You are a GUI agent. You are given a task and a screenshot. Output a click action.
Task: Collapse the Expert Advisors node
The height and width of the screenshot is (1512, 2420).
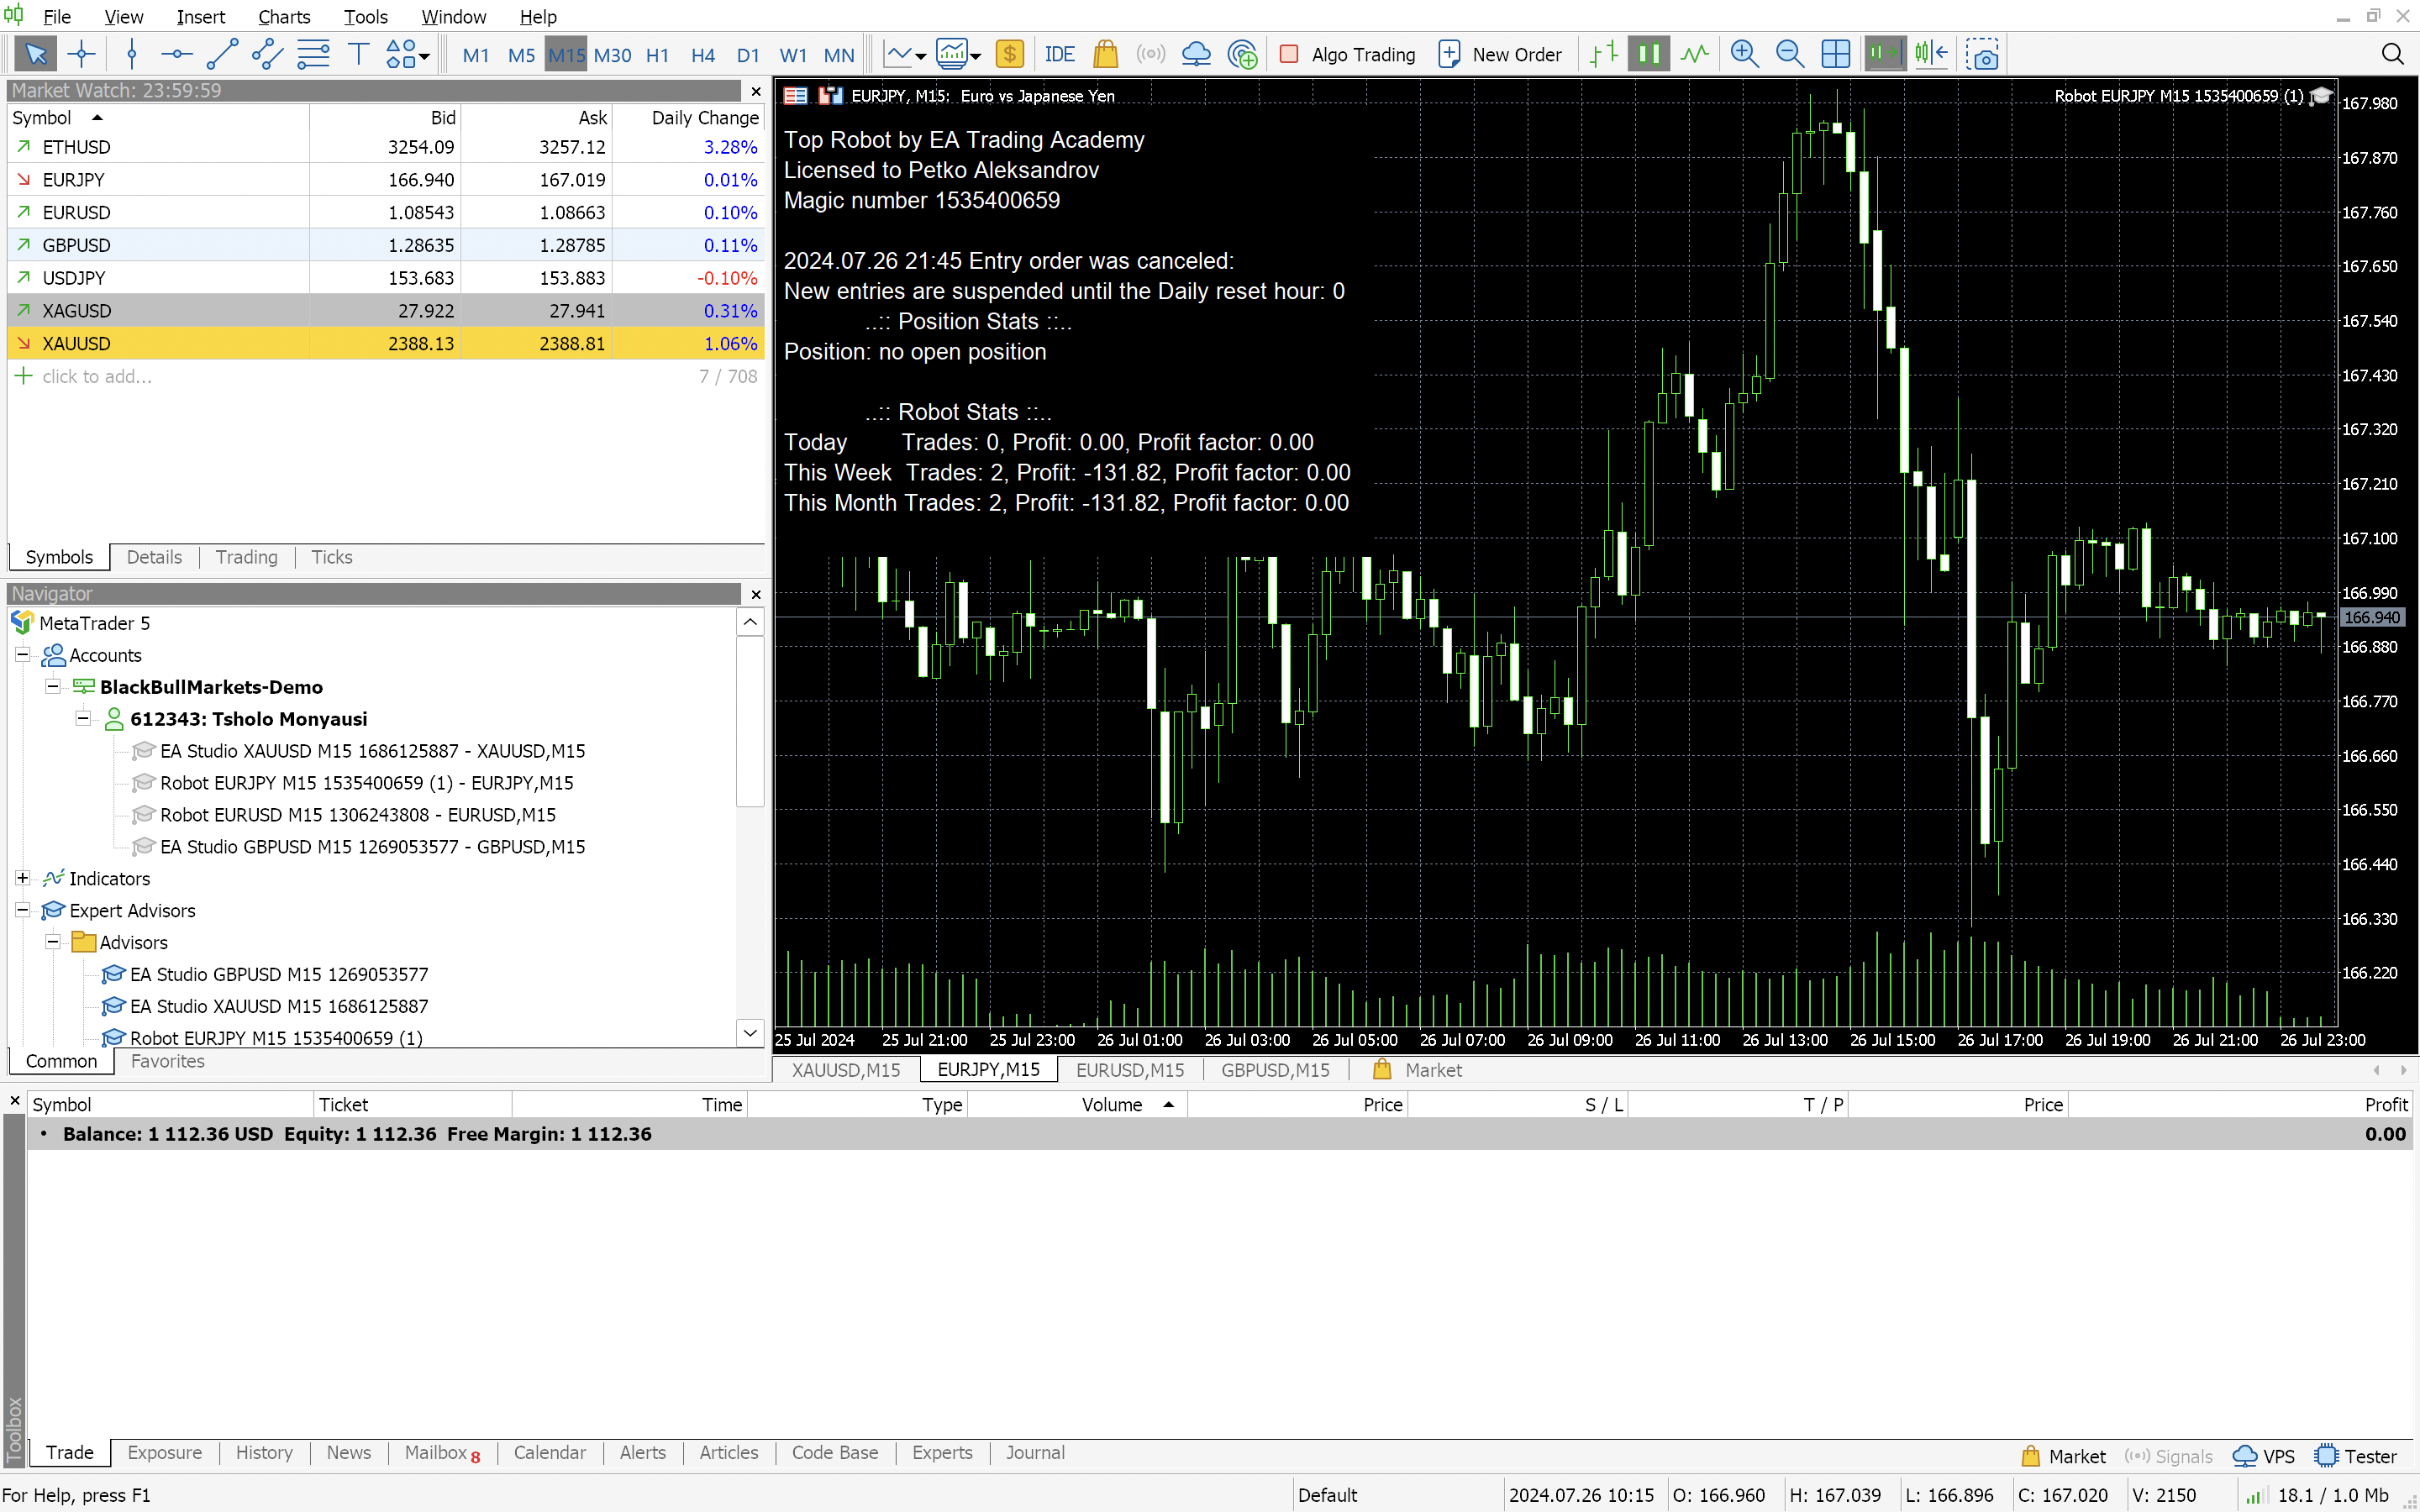pos(22,910)
